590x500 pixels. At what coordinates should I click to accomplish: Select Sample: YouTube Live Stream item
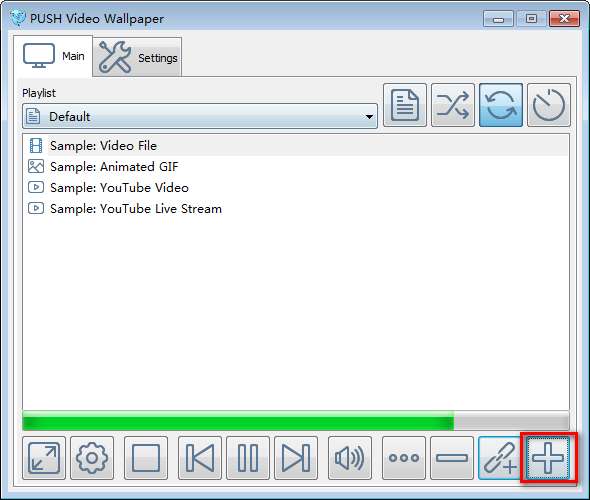click(x=136, y=208)
